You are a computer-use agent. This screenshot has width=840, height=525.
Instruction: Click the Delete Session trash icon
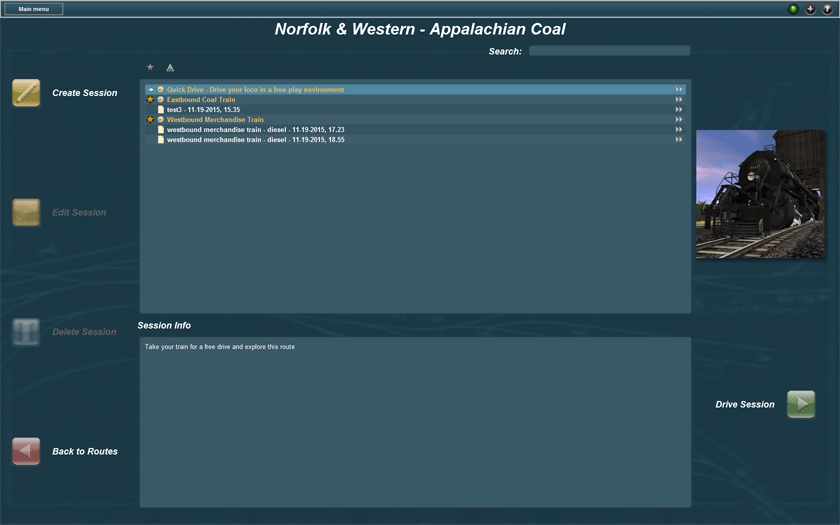point(26,332)
